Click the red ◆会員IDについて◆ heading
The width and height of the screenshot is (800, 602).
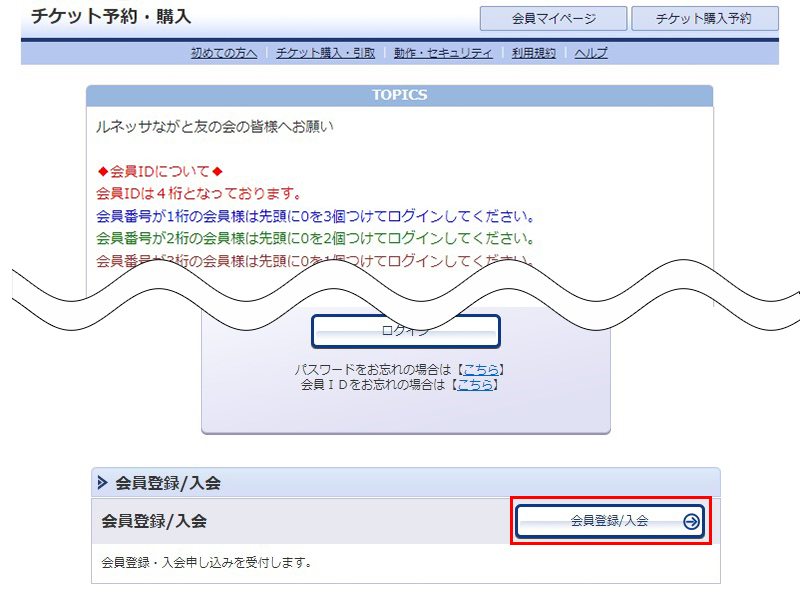pos(159,171)
